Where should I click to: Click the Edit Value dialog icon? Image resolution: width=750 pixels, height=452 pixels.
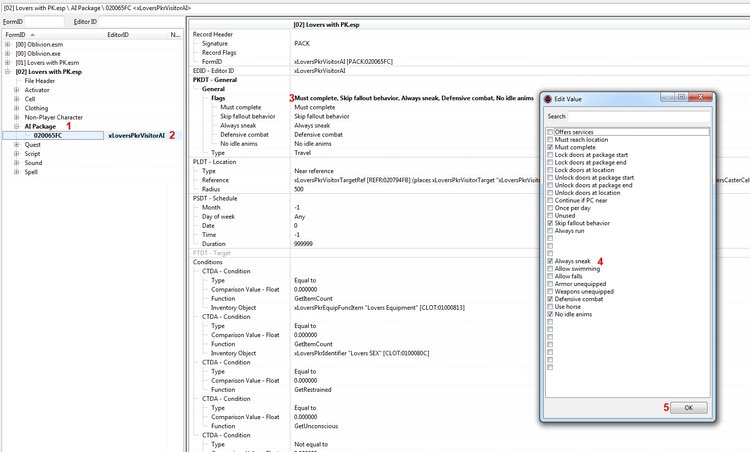click(548, 99)
